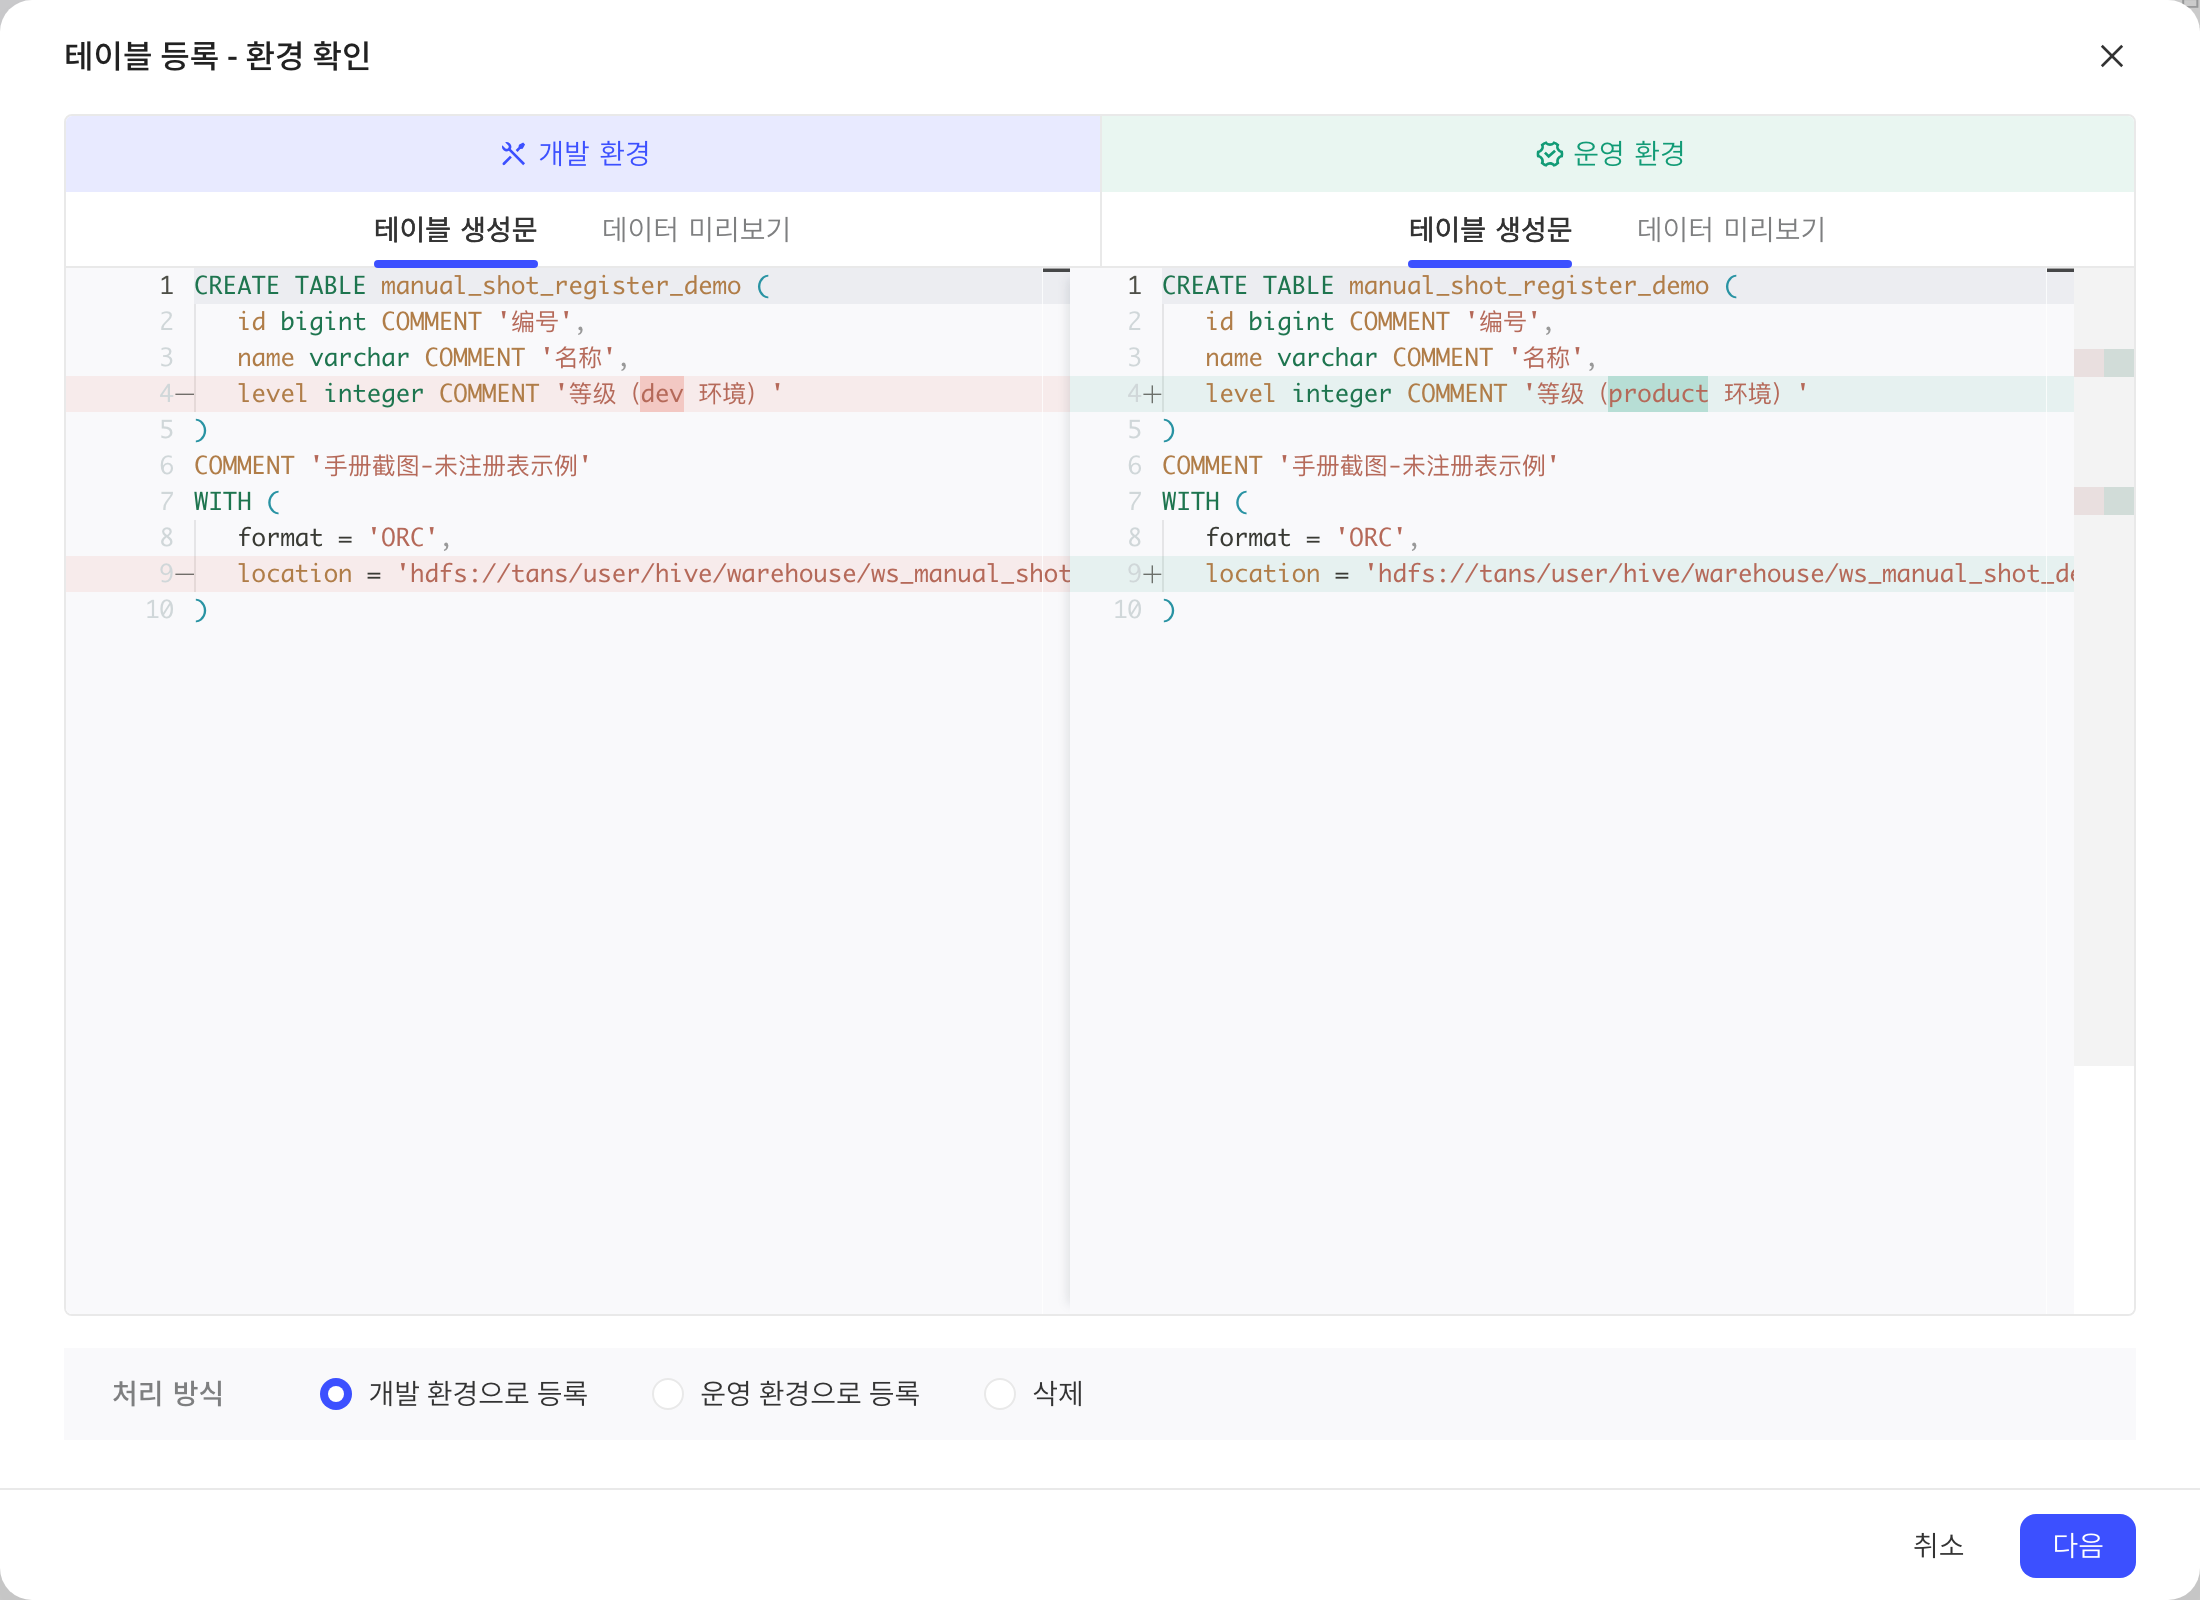Click 'name varchar' line in production editor
Viewport: 2200px width, 1600px height.
point(1400,358)
